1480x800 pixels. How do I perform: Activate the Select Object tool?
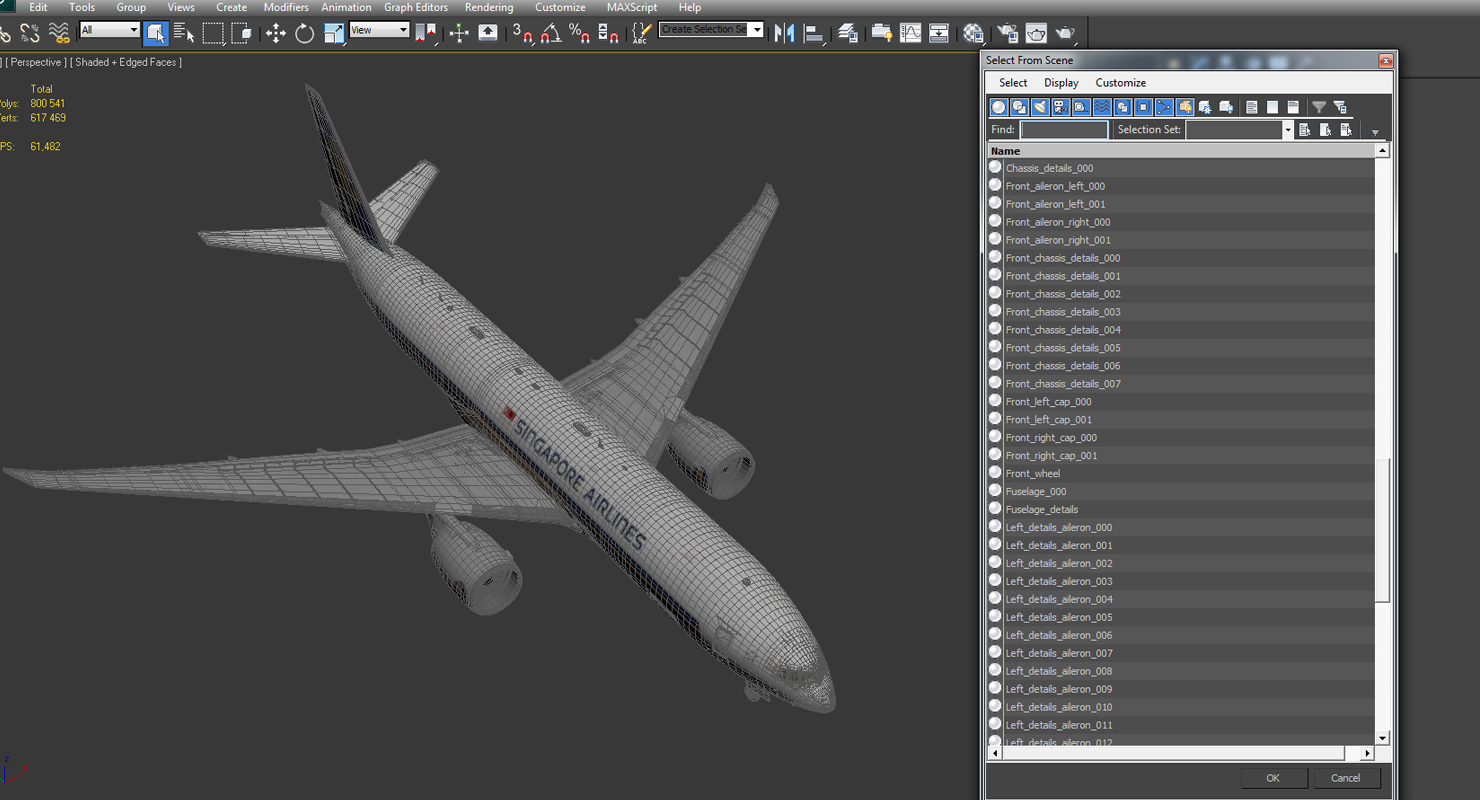(x=155, y=33)
